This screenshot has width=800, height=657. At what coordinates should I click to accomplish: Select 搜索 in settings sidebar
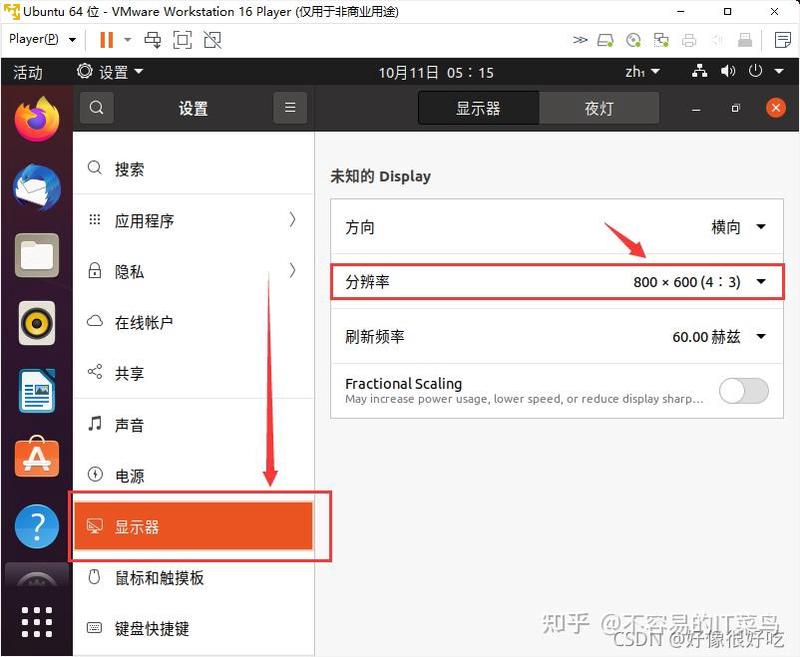click(x=194, y=168)
